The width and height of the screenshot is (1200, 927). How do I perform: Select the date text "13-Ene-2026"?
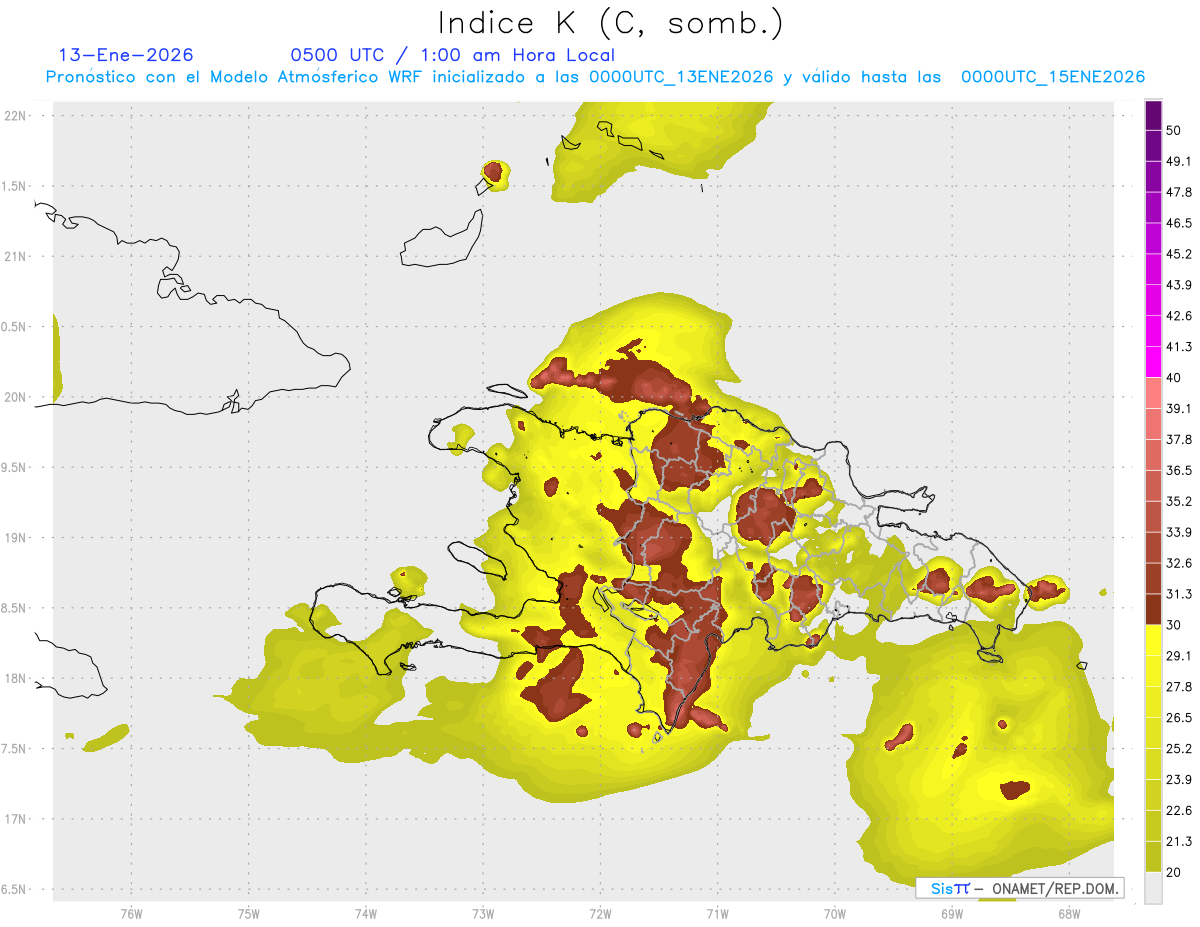pyautogui.click(x=126, y=55)
